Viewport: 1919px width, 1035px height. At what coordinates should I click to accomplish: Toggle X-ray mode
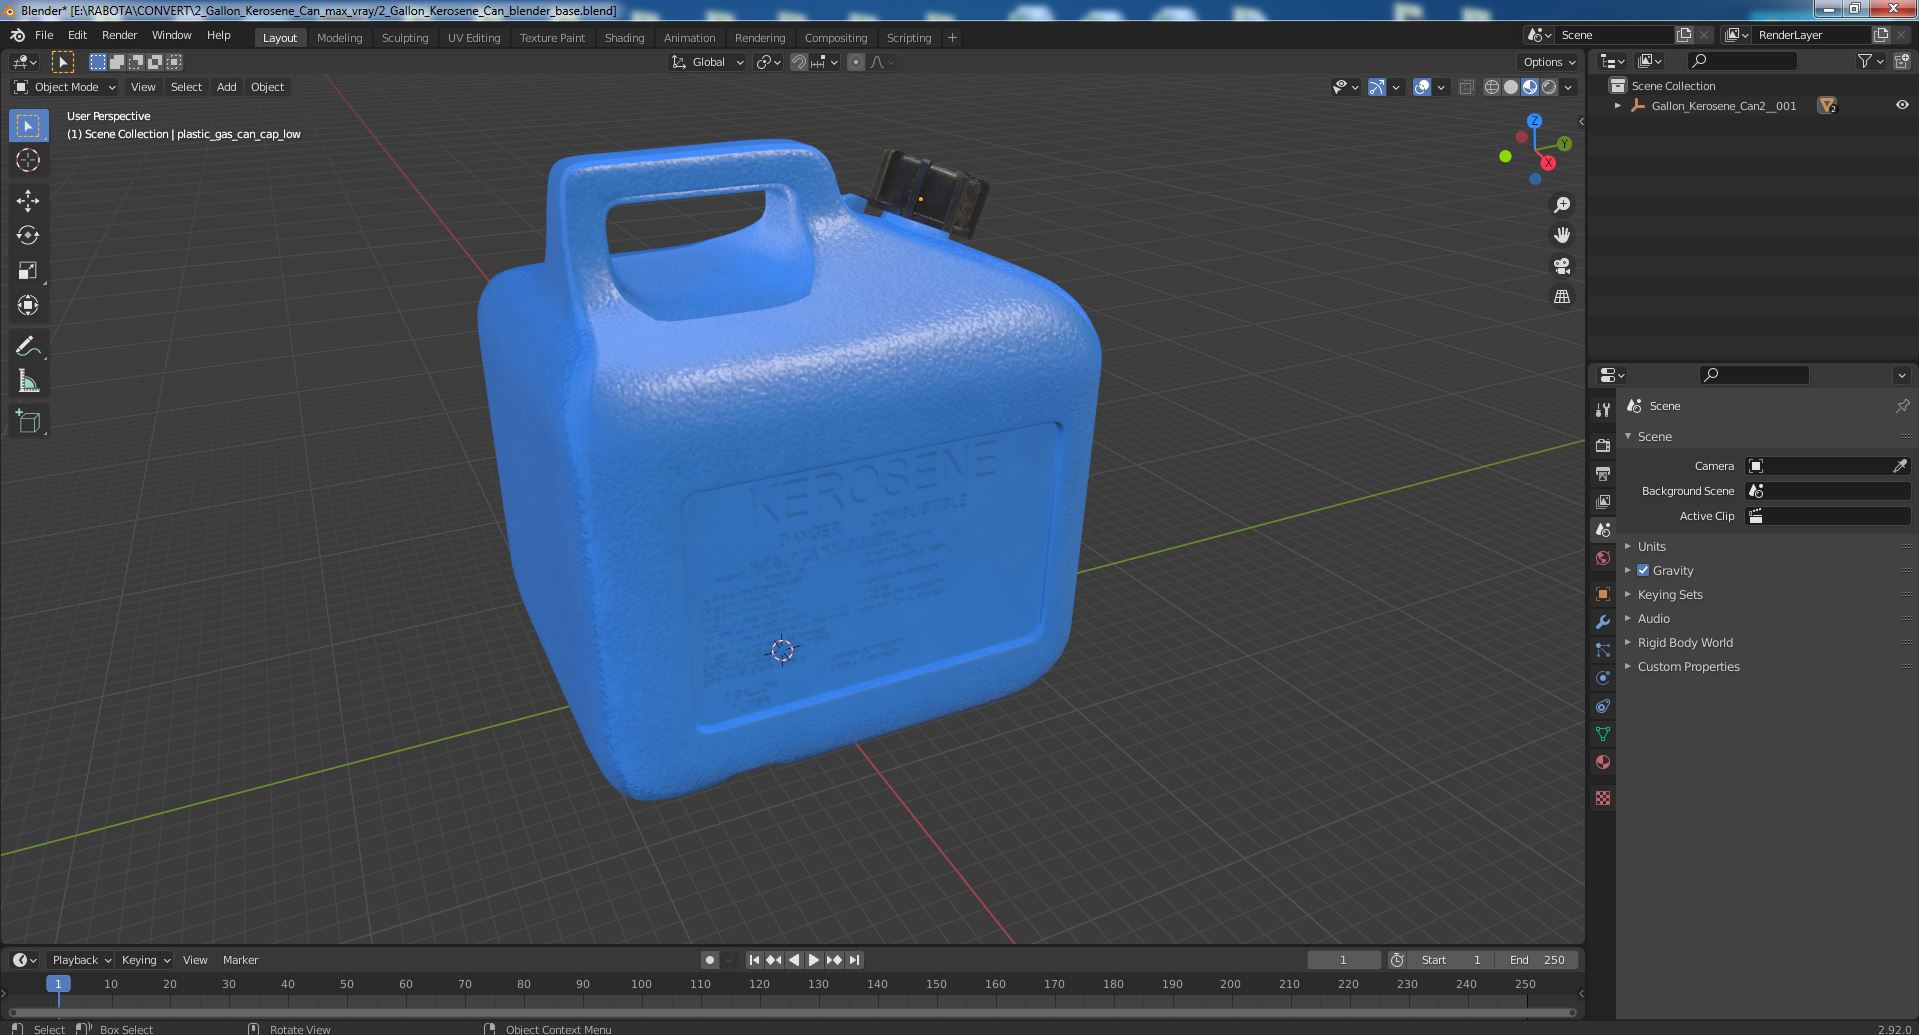coord(1466,87)
